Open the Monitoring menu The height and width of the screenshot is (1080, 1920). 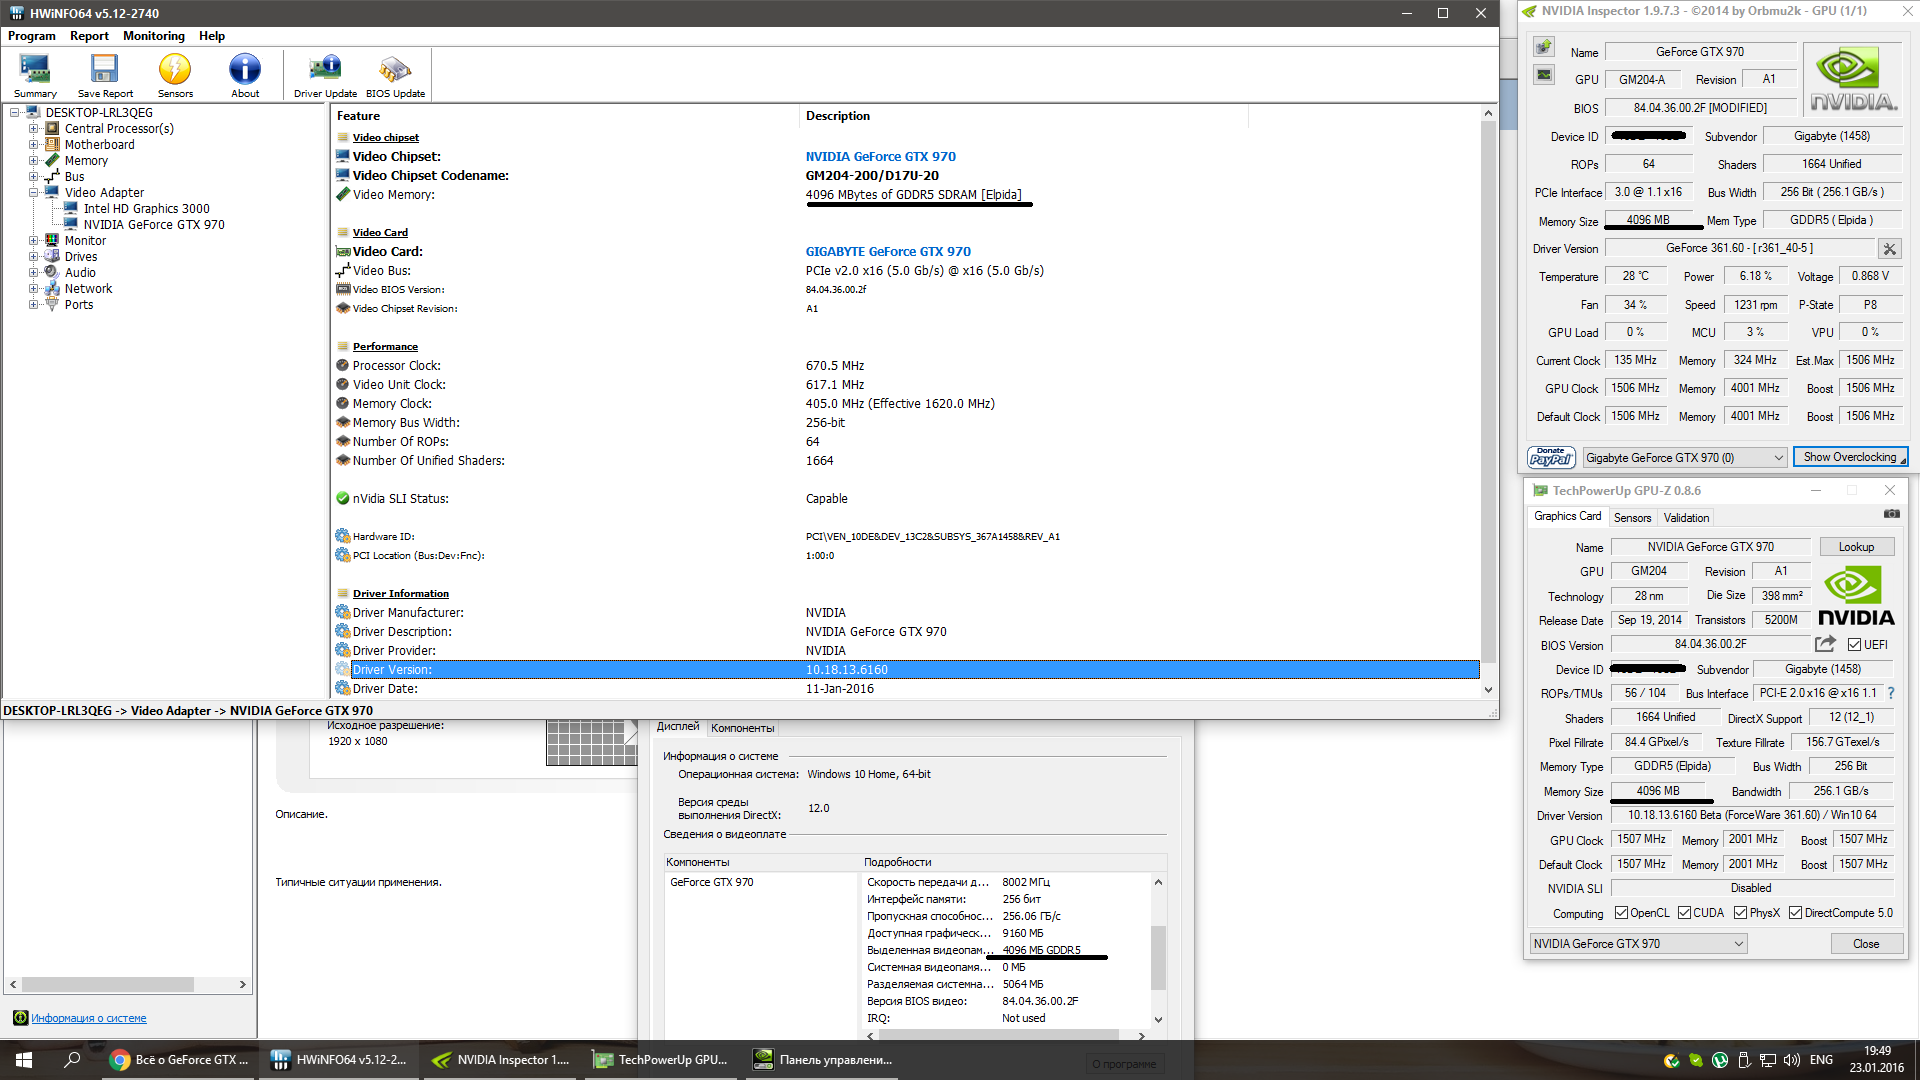[x=153, y=36]
